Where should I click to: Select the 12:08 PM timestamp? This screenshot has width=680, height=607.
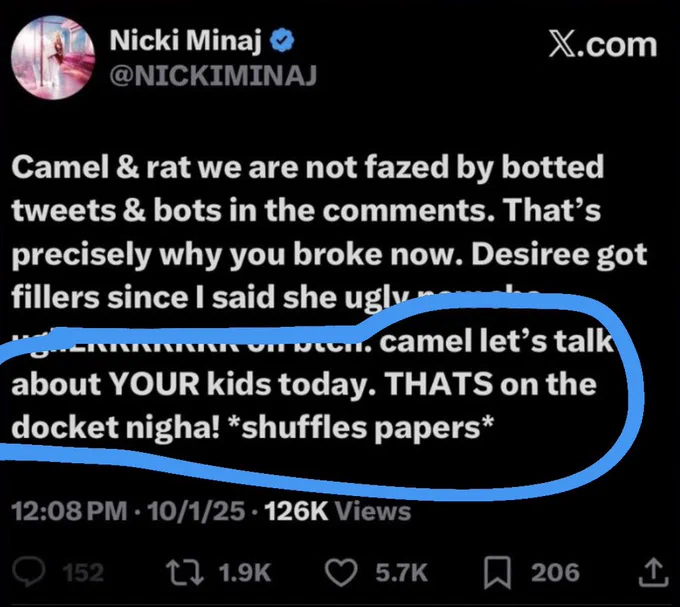click(x=69, y=511)
